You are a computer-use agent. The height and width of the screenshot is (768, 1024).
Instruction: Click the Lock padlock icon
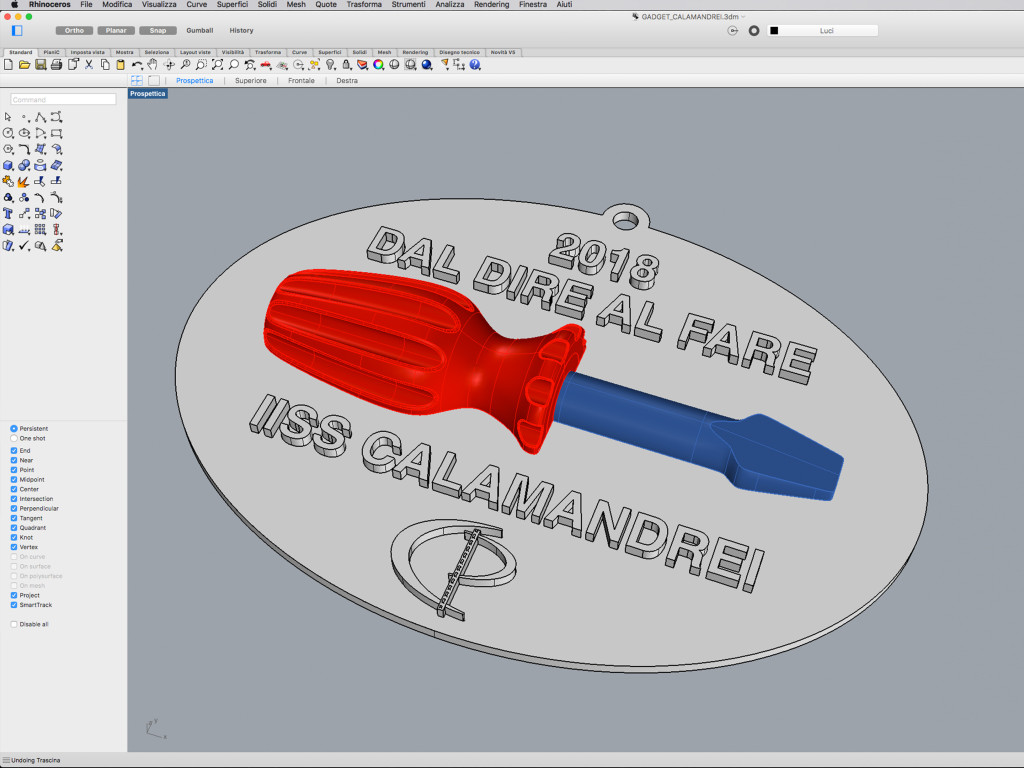coord(347,65)
